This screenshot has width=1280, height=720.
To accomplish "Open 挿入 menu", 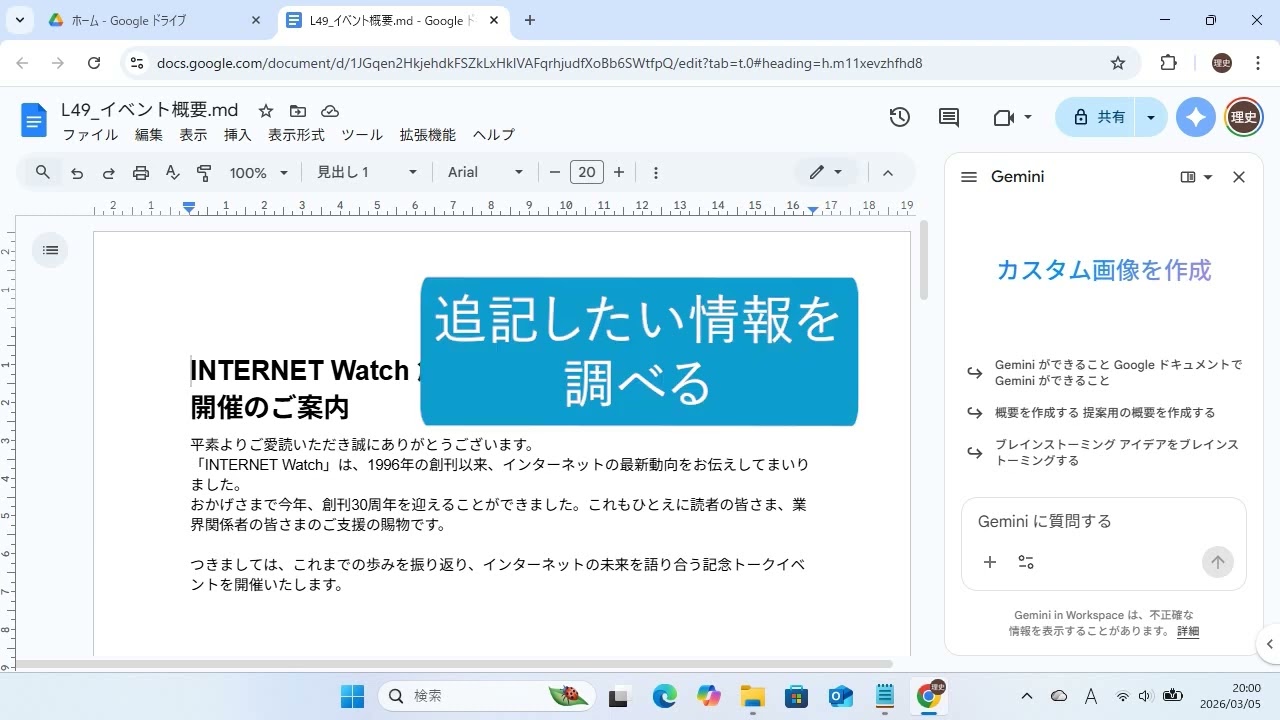I will [237, 135].
